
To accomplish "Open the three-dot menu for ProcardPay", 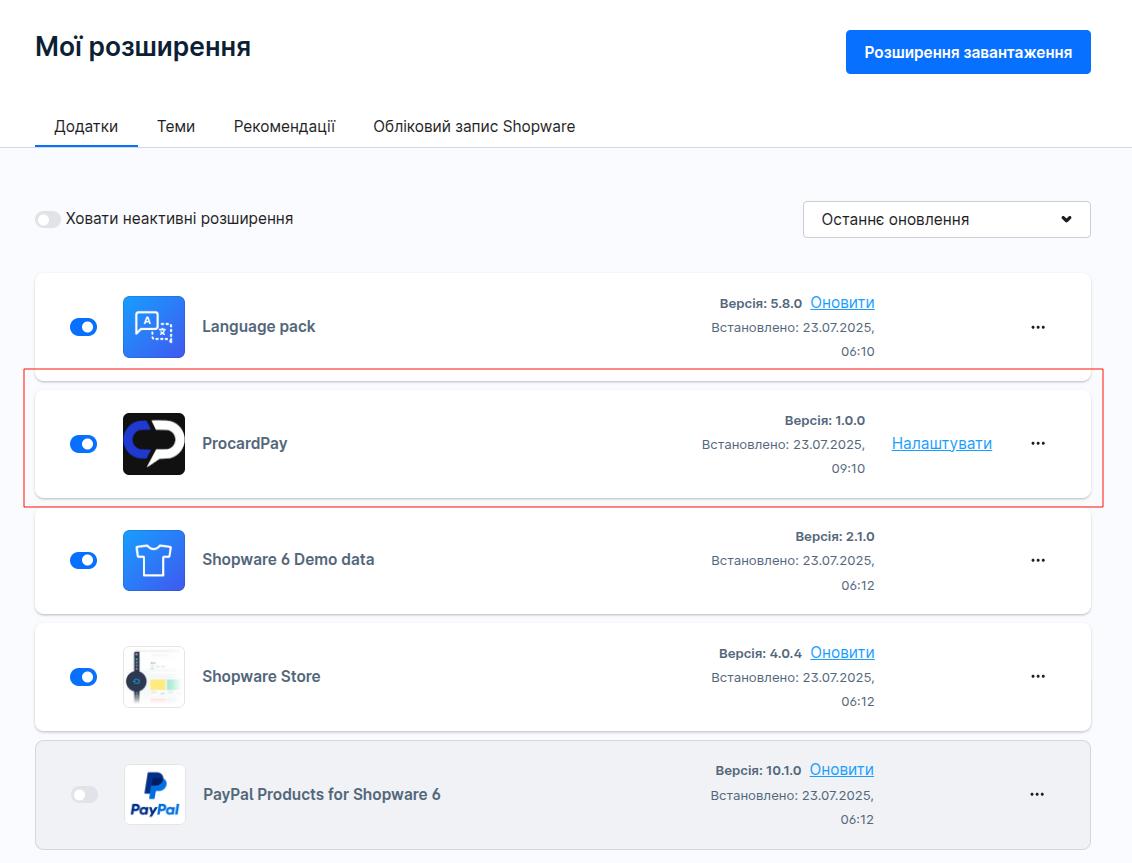I will click(x=1038, y=443).
